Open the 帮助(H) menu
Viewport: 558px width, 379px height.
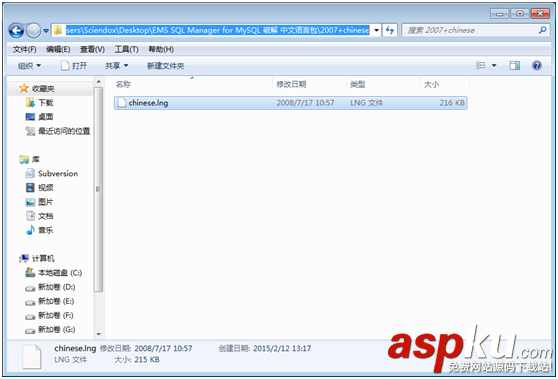tap(161, 49)
